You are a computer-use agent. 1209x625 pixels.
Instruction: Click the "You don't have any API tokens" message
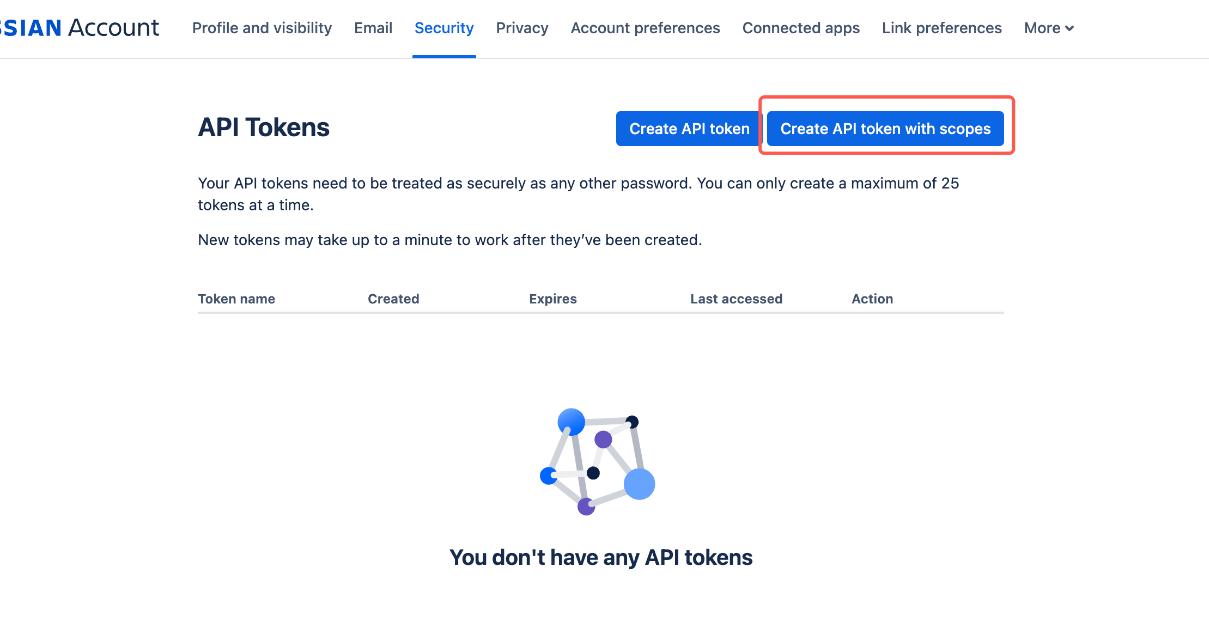(601, 558)
